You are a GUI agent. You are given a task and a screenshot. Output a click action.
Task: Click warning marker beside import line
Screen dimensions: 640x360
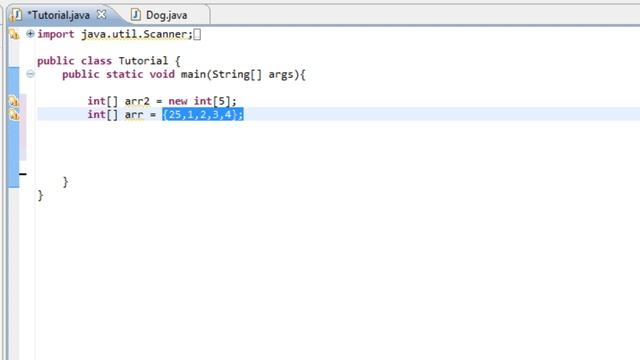click(14, 34)
